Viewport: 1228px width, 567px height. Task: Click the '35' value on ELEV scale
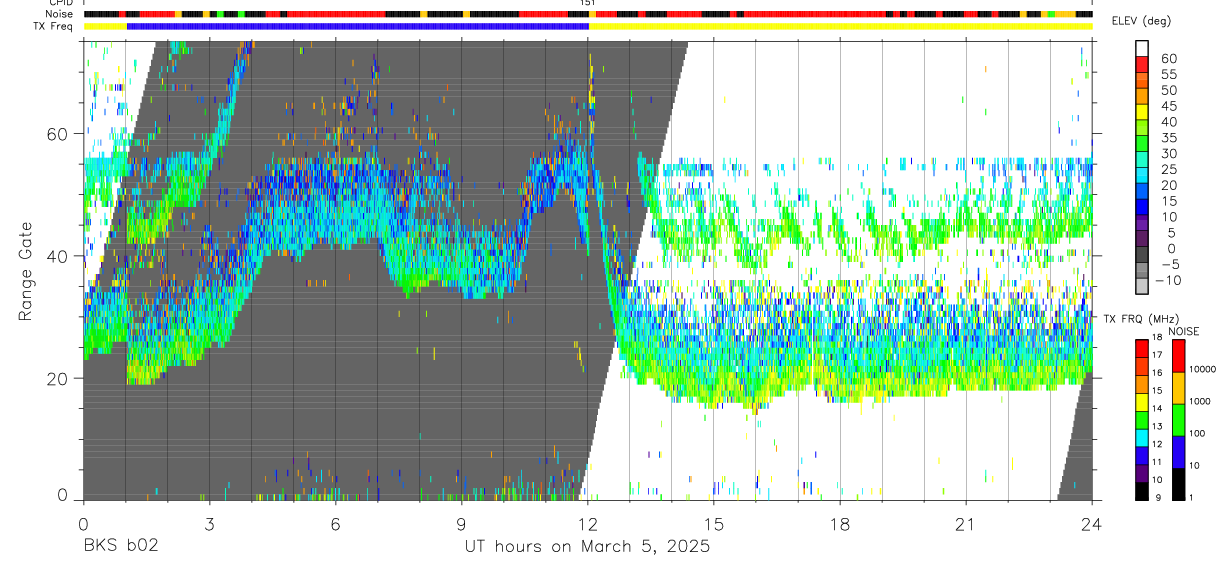pyautogui.click(x=1167, y=138)
